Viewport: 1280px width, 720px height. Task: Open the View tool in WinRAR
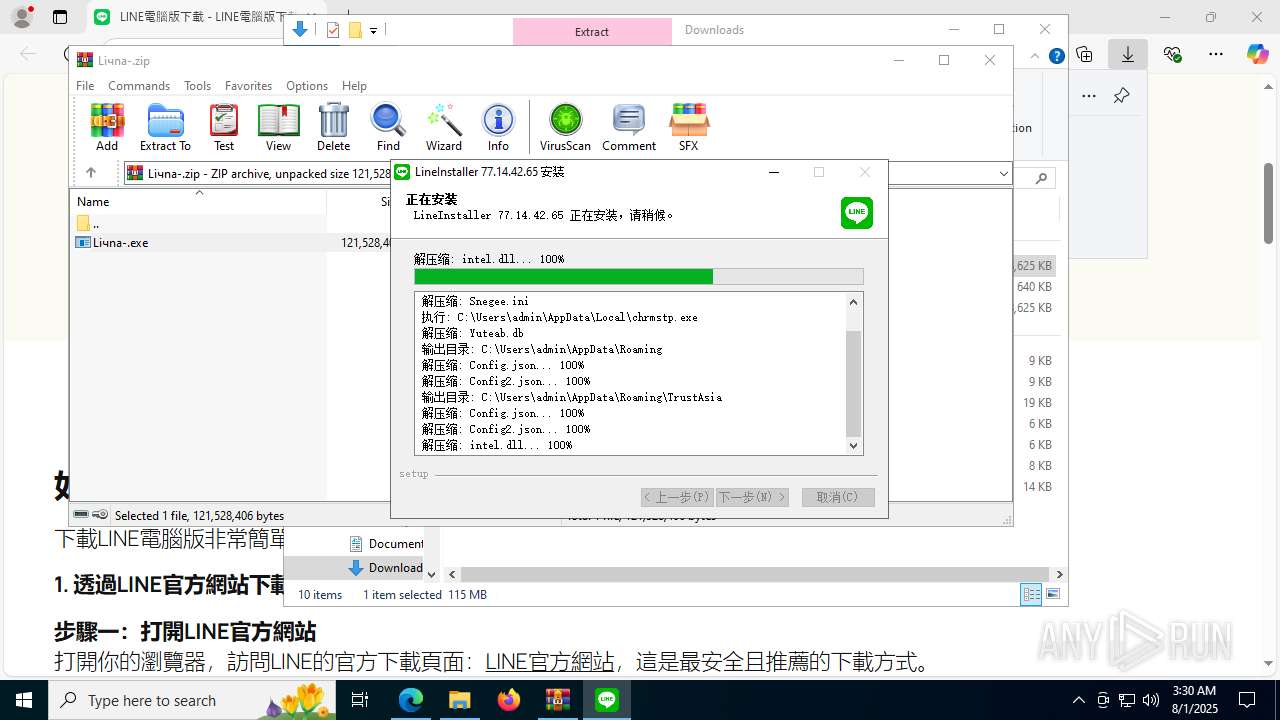point(278,127)
